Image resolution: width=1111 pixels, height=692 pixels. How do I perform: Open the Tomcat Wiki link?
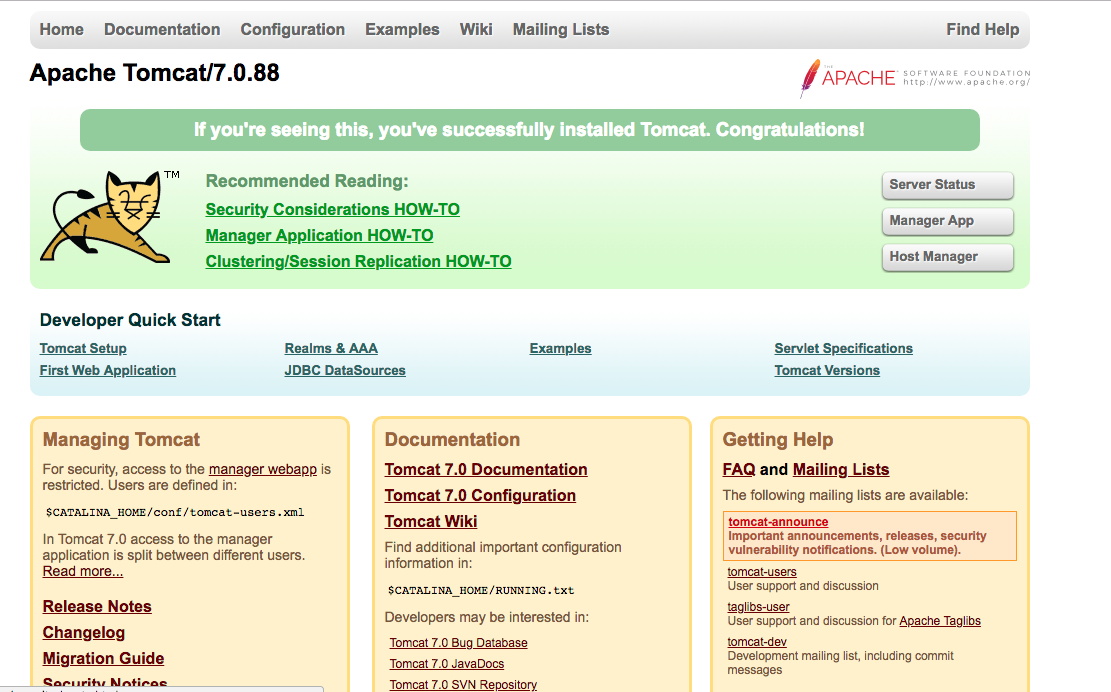coord(431,522)
